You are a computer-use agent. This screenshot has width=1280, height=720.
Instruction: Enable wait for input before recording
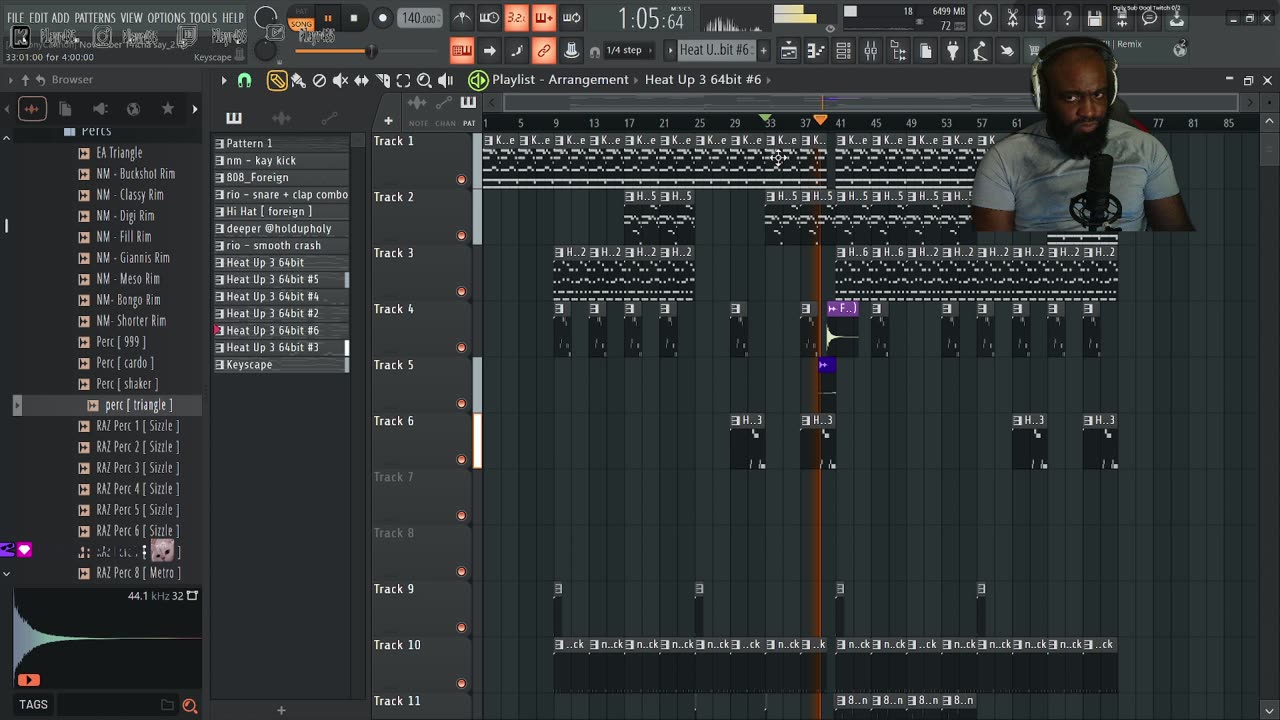coord(489,18)
